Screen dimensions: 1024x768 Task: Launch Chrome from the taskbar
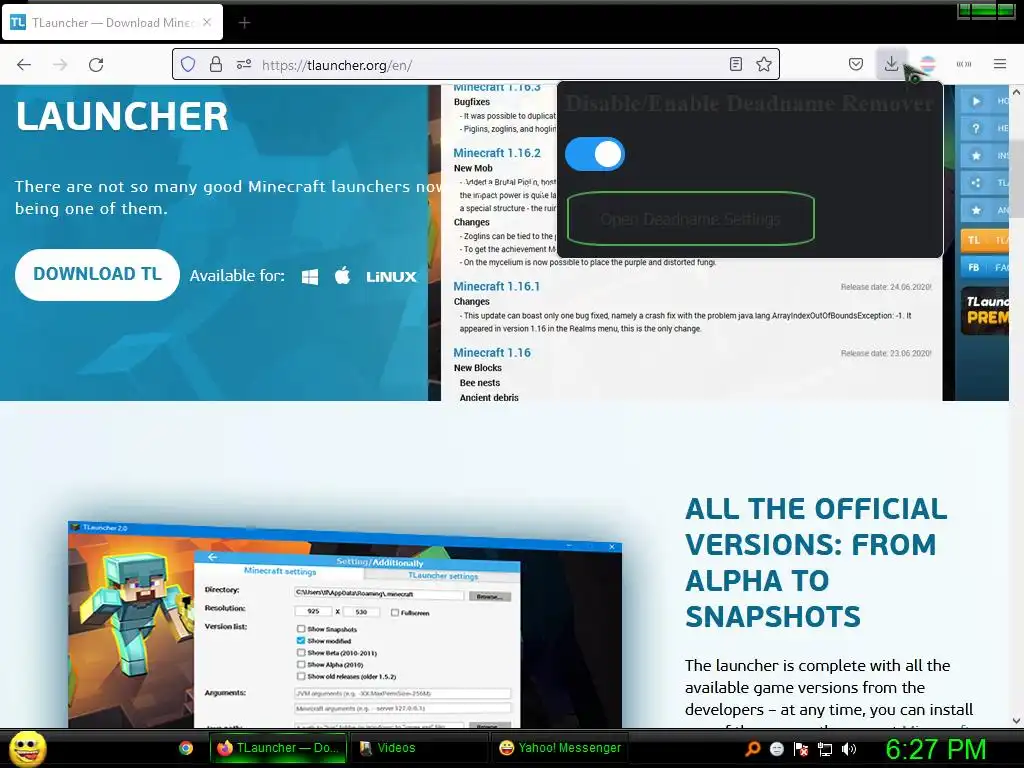point(186,748)
